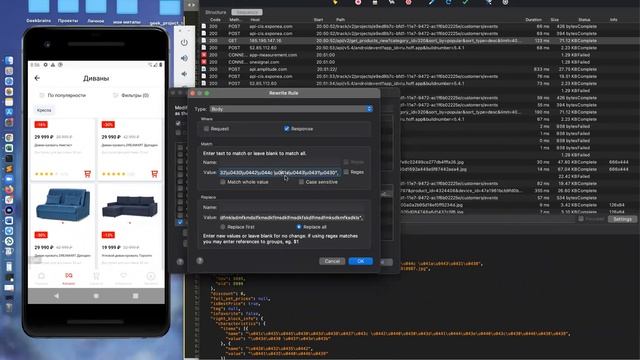
Task: Open help in the window behind the dialog
Action: tap(180, 262)
